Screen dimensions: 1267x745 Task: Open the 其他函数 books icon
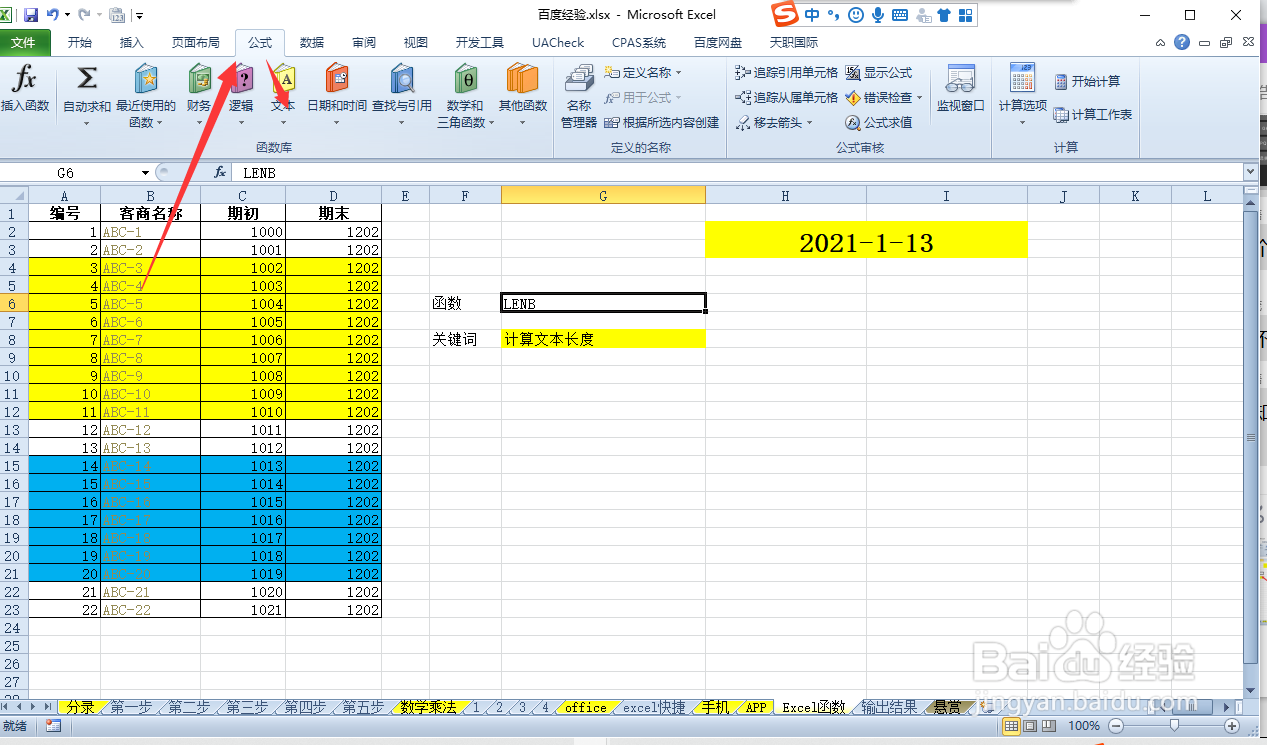(523, 79)
